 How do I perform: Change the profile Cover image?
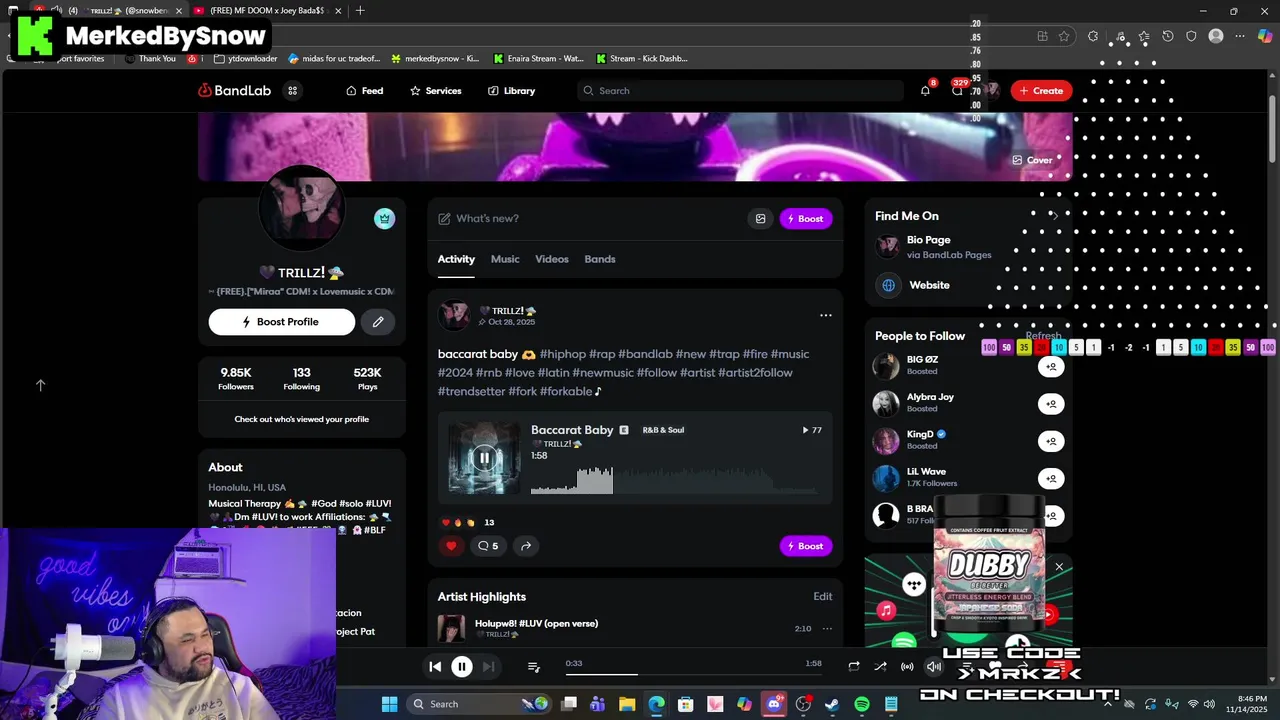(x=1032, y=160)
